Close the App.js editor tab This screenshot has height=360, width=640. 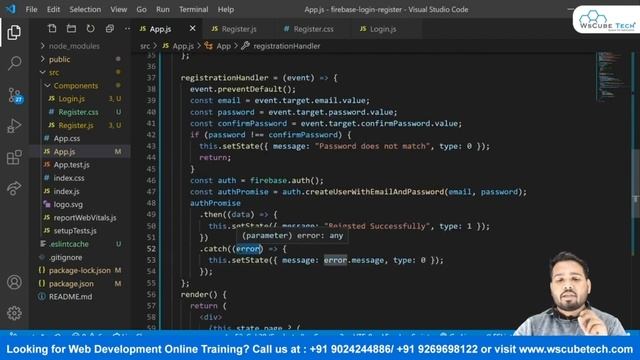(192, 28)
